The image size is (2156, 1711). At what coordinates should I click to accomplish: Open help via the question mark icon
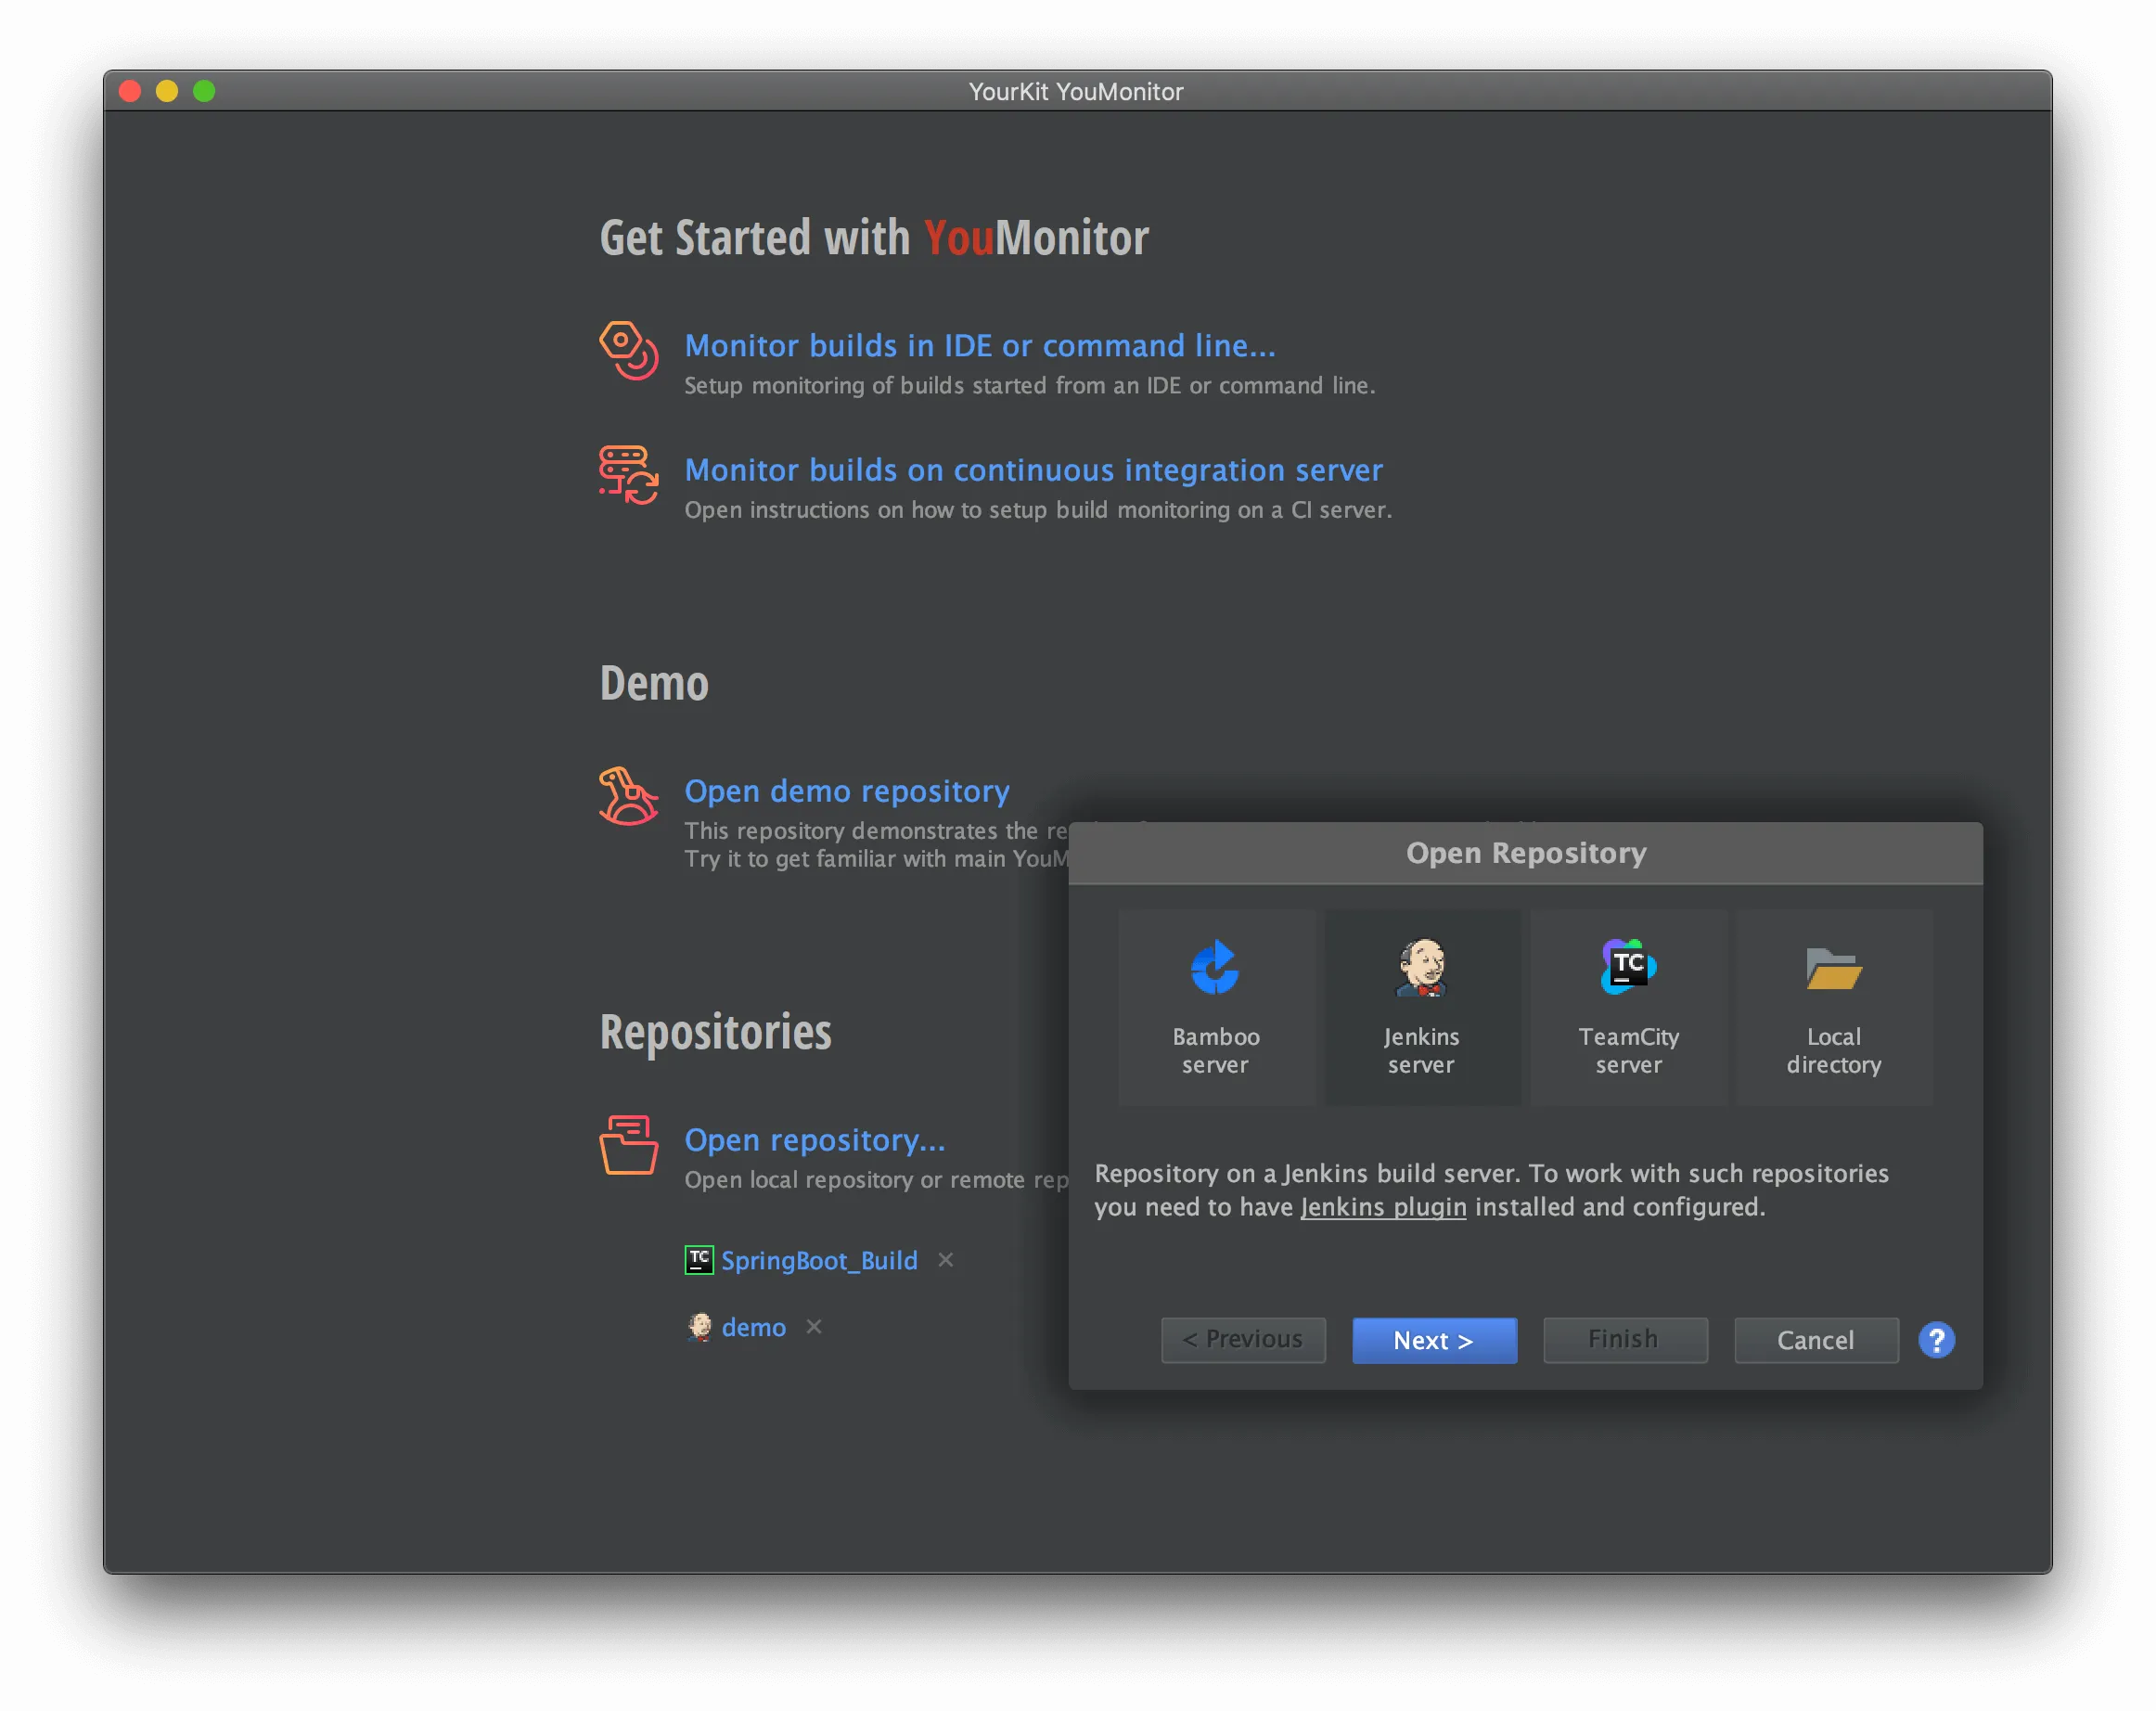(x=1936, y=1340)
